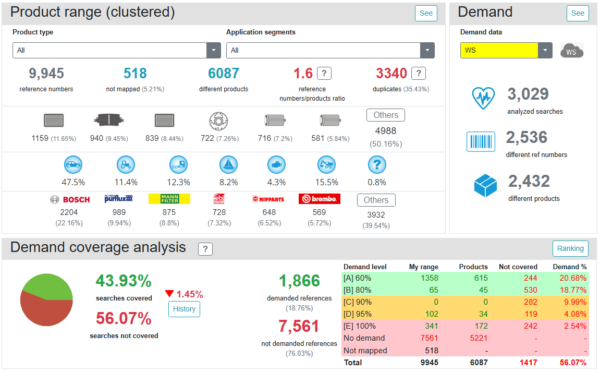This screenshot has height=372, width=600.
Task: Open help for reference numbers/products ratio
Action: click(324, 73)
